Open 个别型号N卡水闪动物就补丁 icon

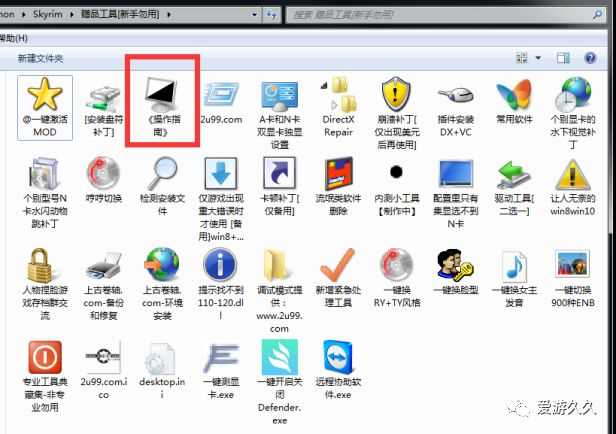[x=44, y=174]
